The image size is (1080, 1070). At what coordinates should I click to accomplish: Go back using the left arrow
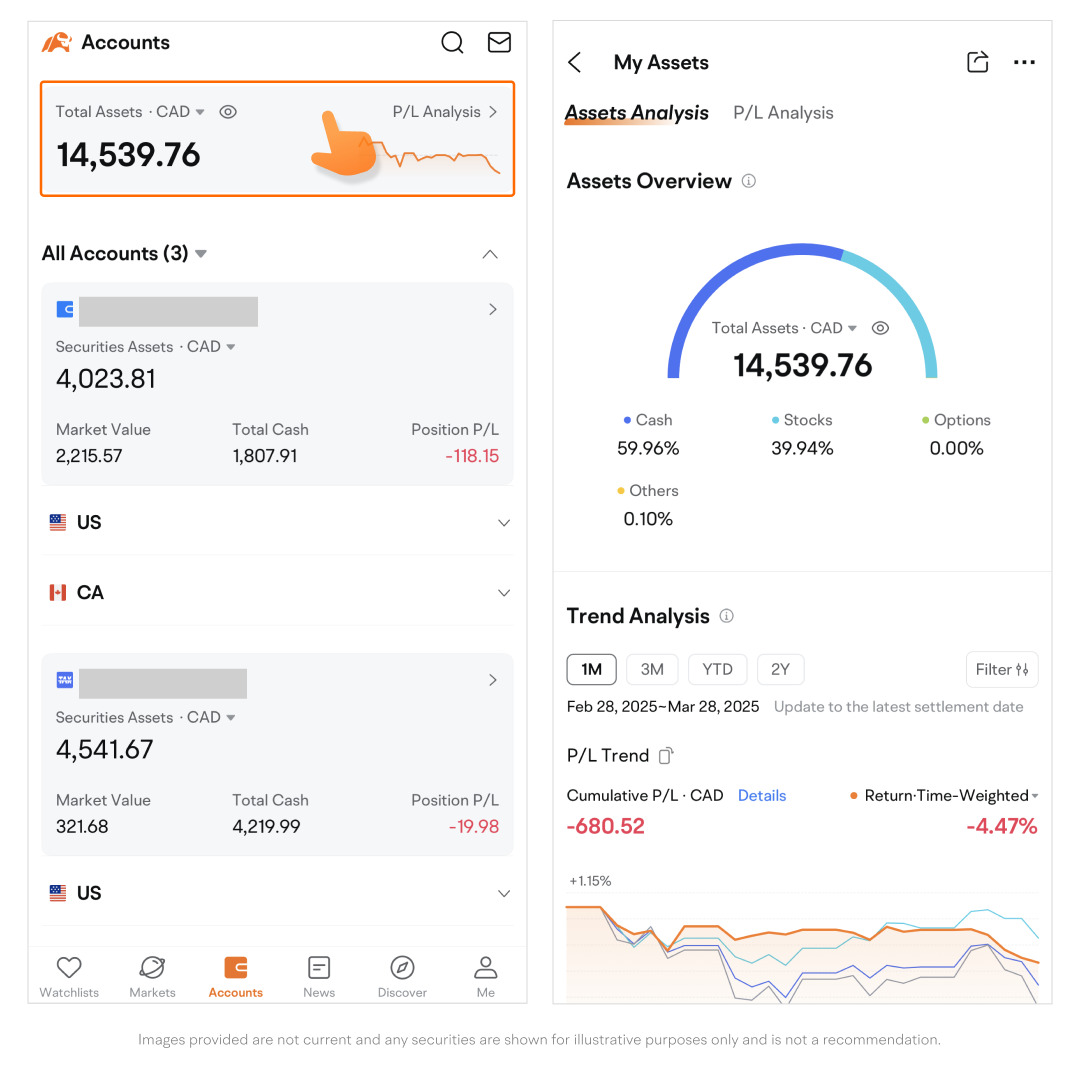click(x=575, y=62)
